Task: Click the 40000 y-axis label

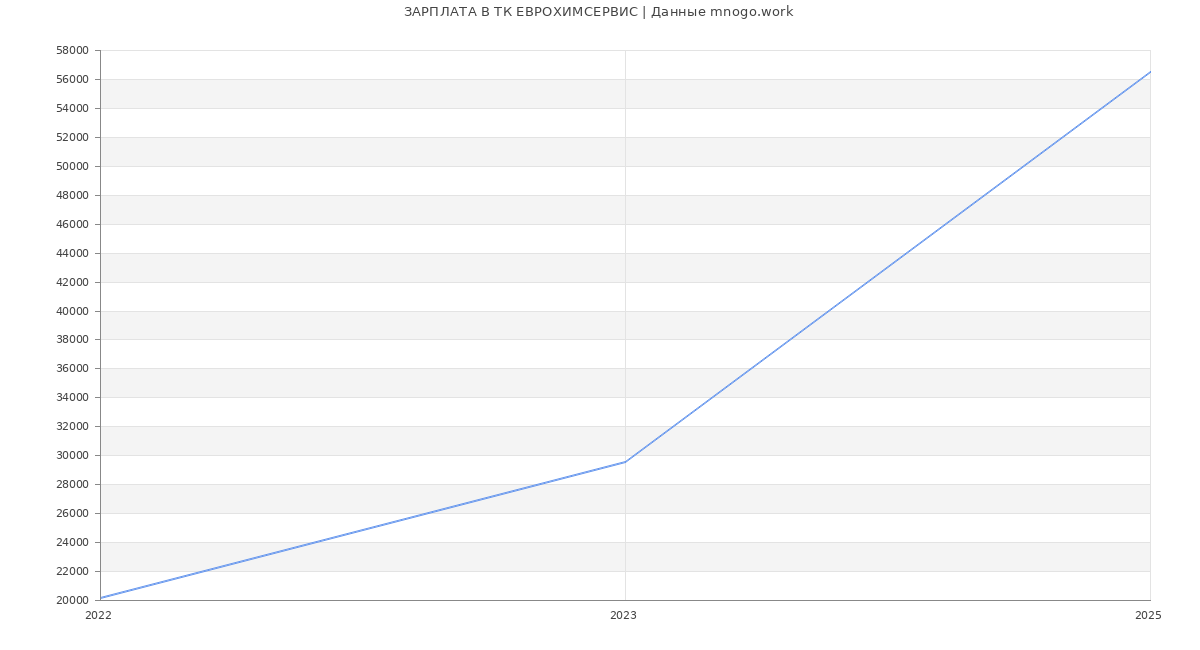Action: [71, 311]
